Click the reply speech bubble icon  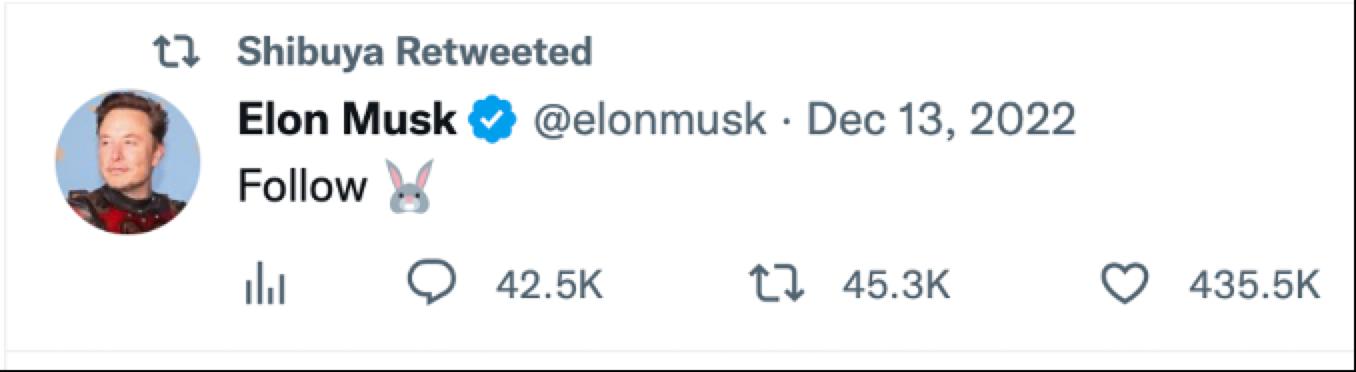click(x=433, y=286)
